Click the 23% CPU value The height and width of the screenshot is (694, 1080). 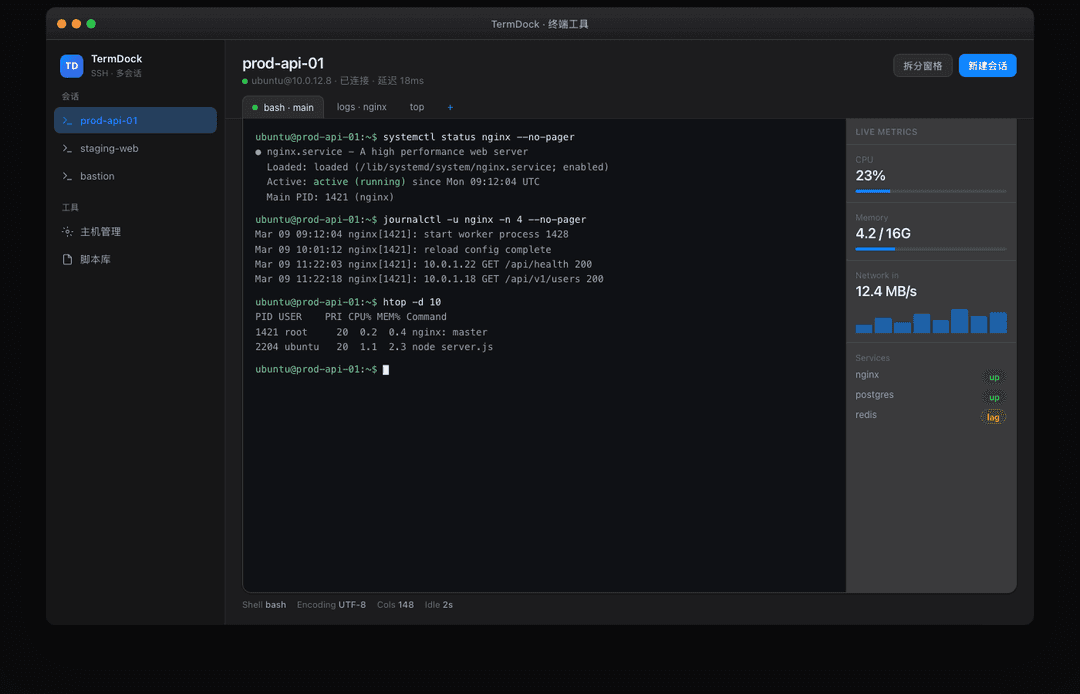click(871, 176)
